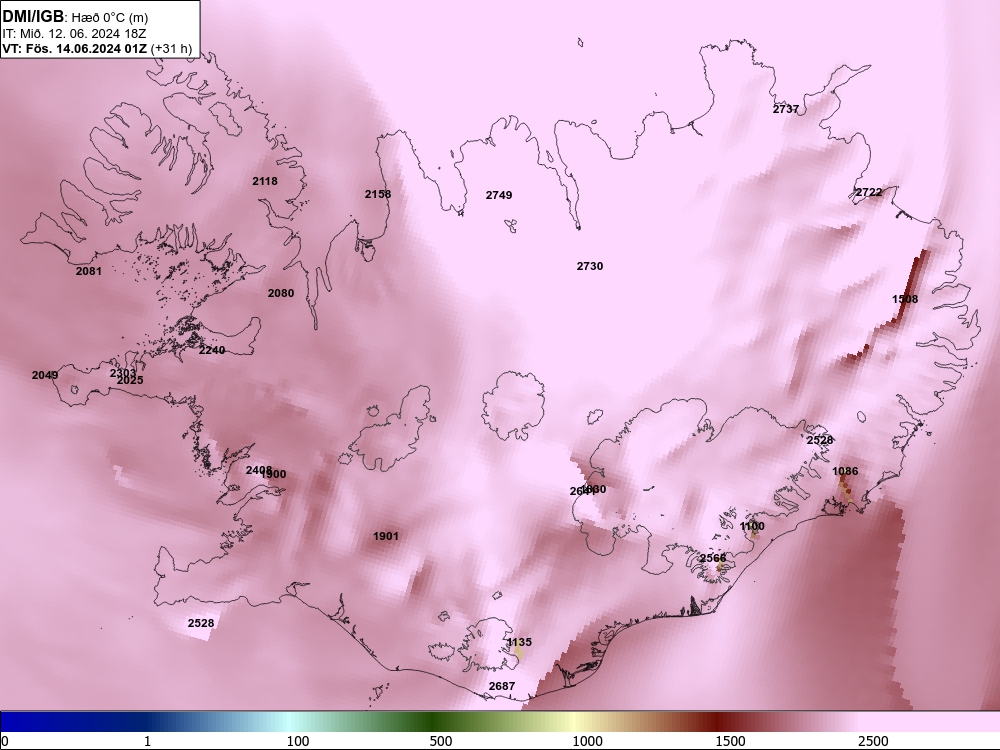Viewport: 1000px width, 750px height.
Task: Click the 'DMI/IGB' title text
Action: [x=33, y=17]
